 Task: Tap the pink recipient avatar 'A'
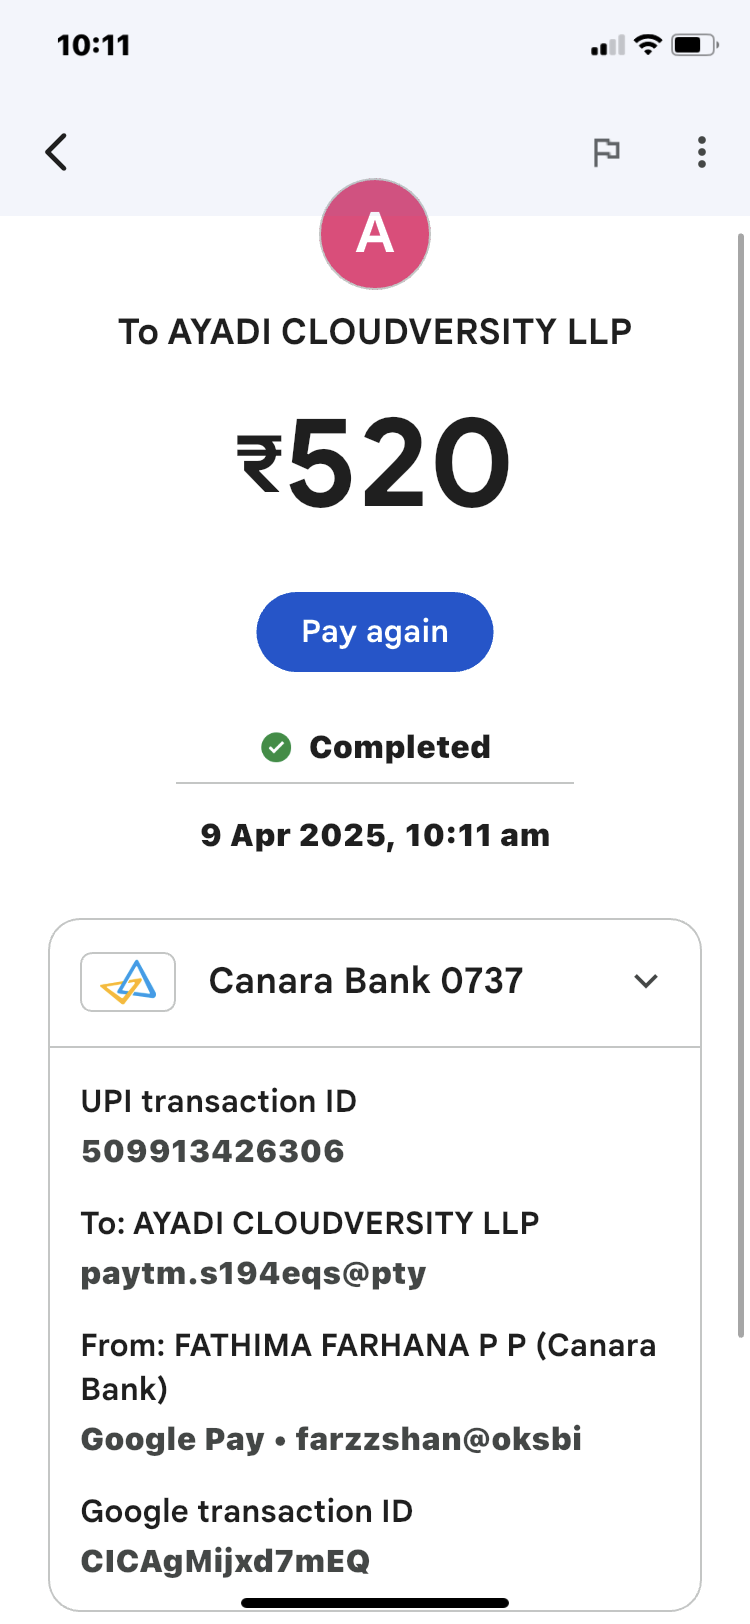point(375,234)
